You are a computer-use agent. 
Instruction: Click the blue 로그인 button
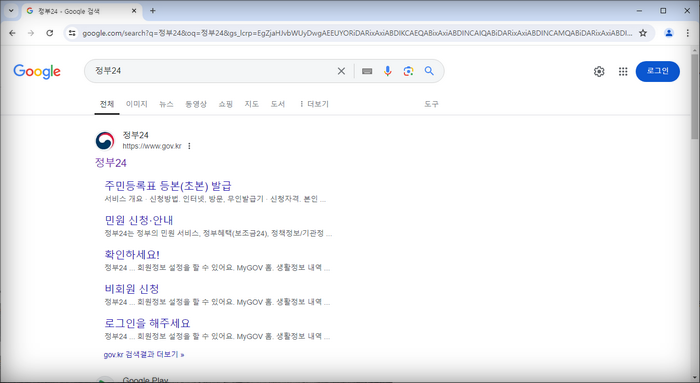(658, 71)
